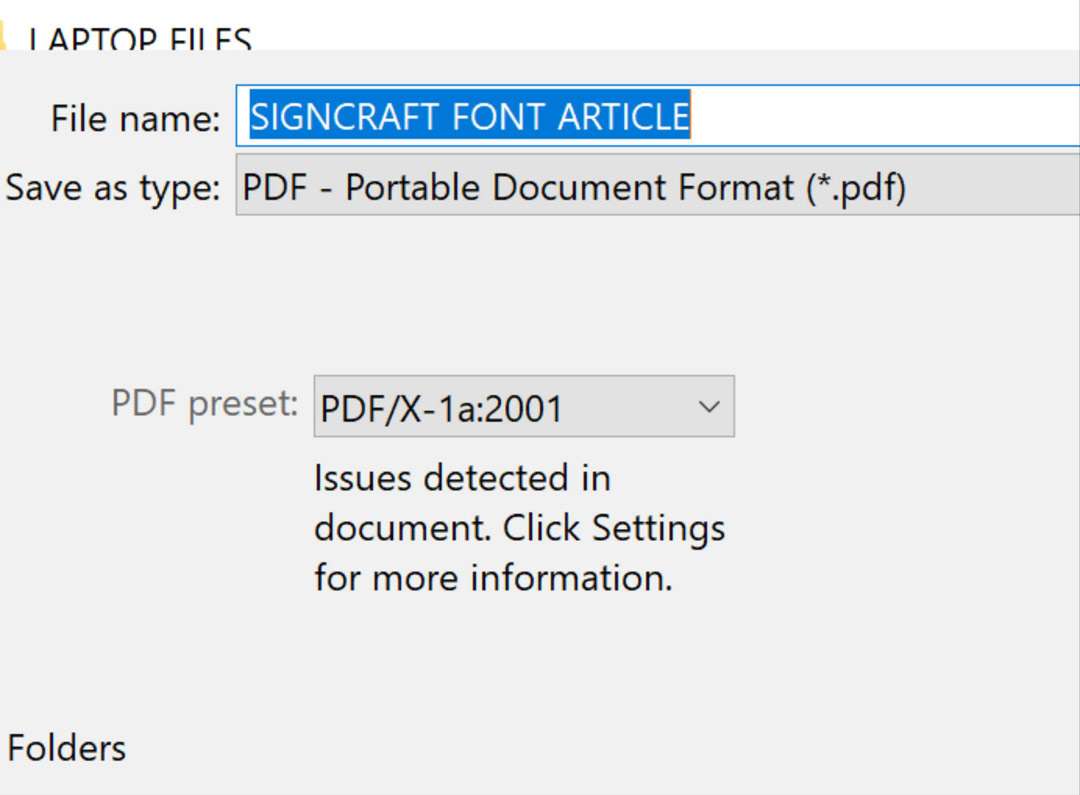Click the PDF - Portable Document Format value
Screen dimensions: 1080x795
(x=520, y=187)
